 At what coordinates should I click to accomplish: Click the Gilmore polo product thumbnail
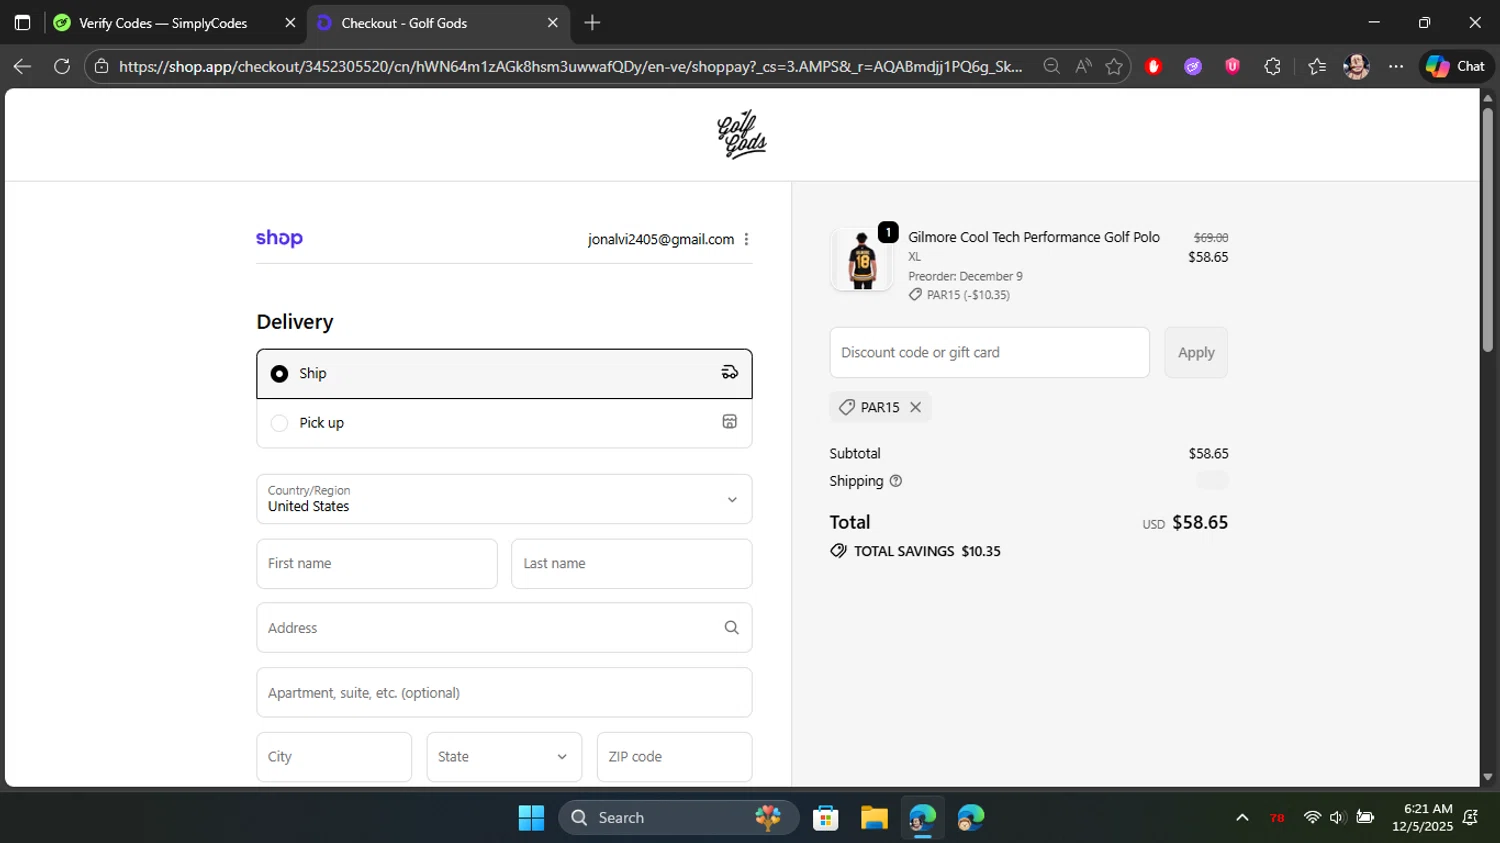point(861,259)
